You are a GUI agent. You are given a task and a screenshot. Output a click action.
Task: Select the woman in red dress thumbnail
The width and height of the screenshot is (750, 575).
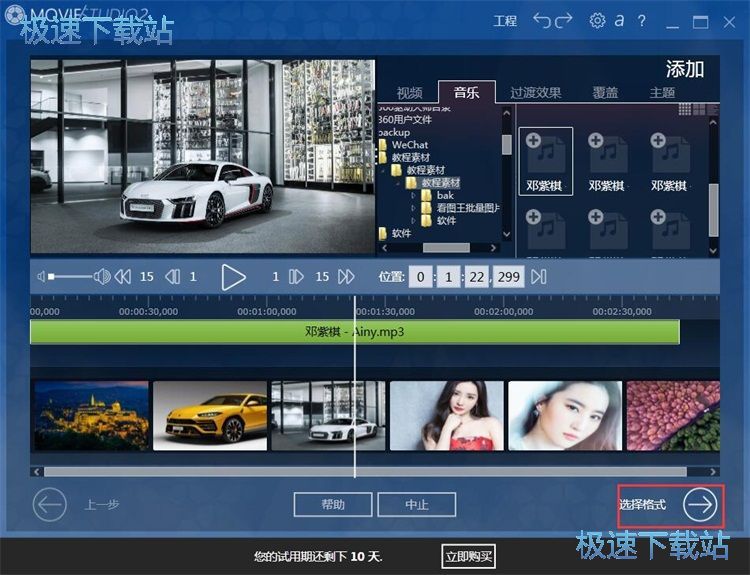[447, 416]
